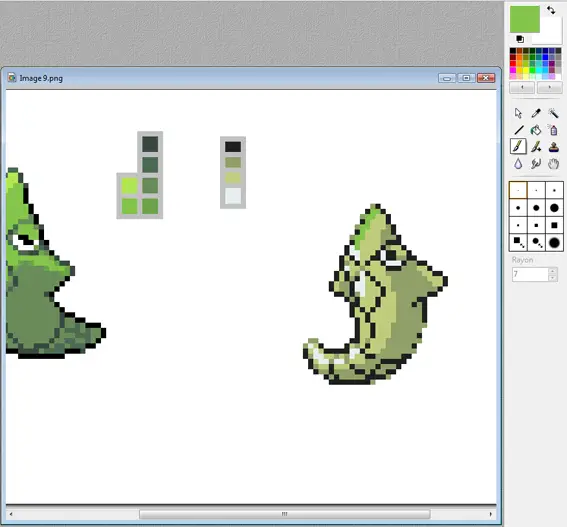The height and width of the screenshot is (527, 567).
Task: Click the off-white swatch in canvas's right palette
Action: [x=233, y=196]
